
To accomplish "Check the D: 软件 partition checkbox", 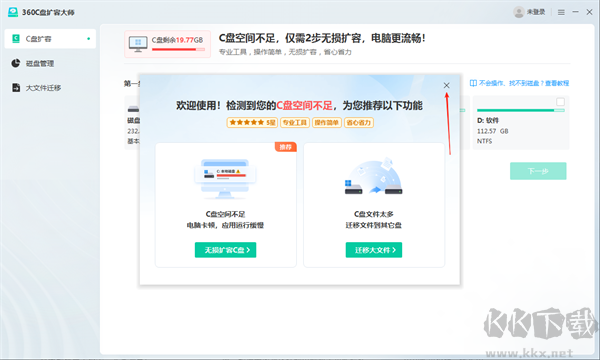I will pos(560,102).
